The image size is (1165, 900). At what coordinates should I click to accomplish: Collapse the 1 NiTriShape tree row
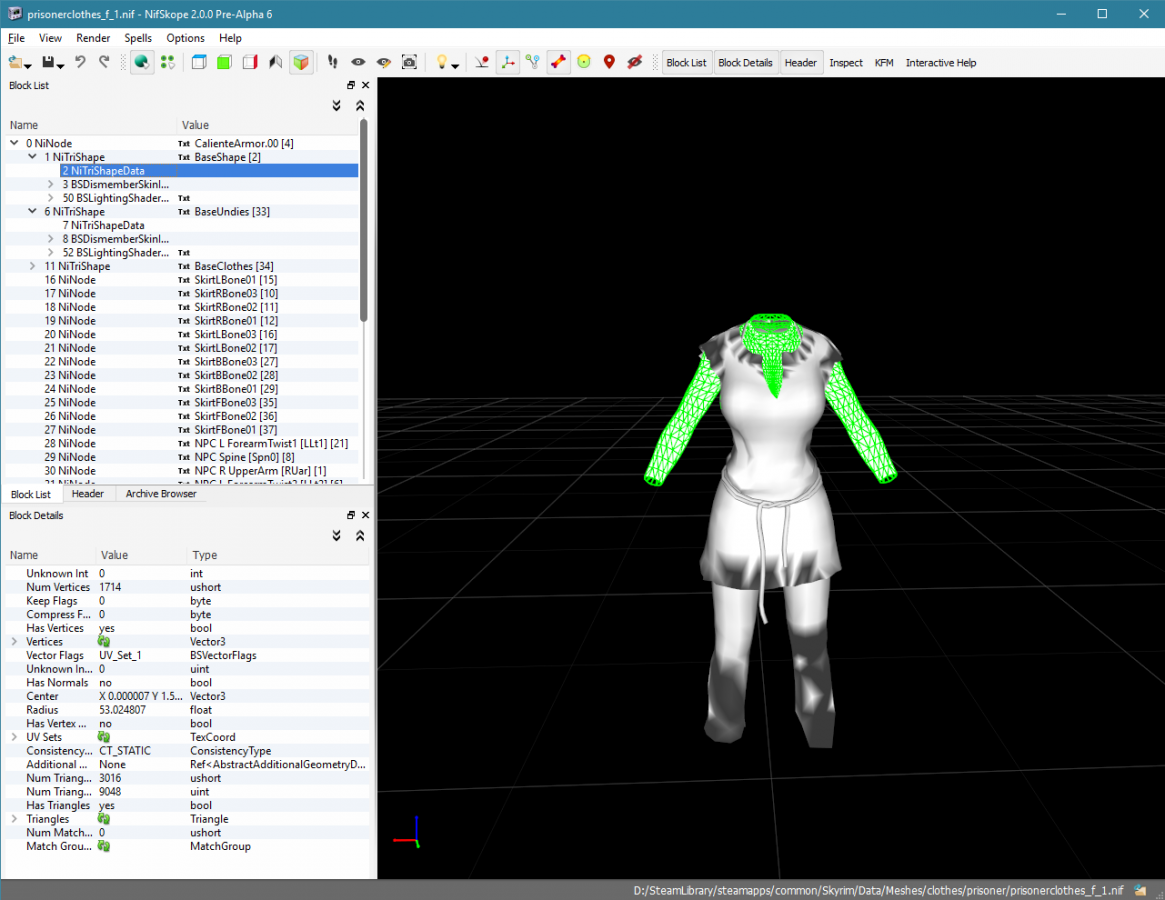tap(32, 157)
